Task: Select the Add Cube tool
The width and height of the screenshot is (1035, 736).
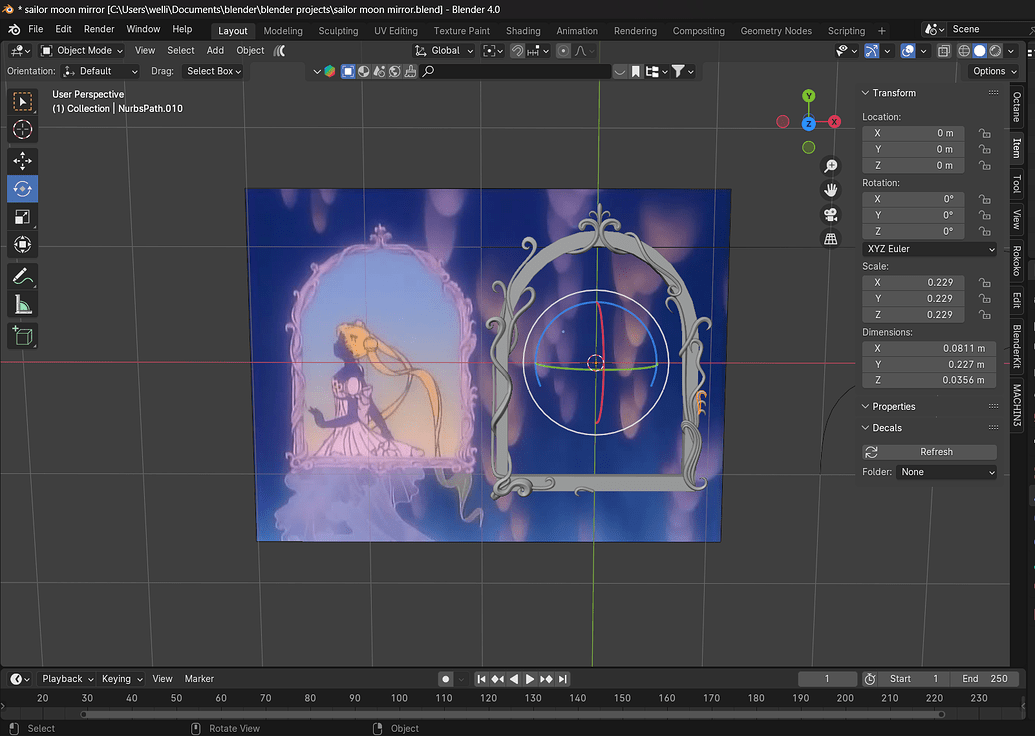Action: [22, 335]
